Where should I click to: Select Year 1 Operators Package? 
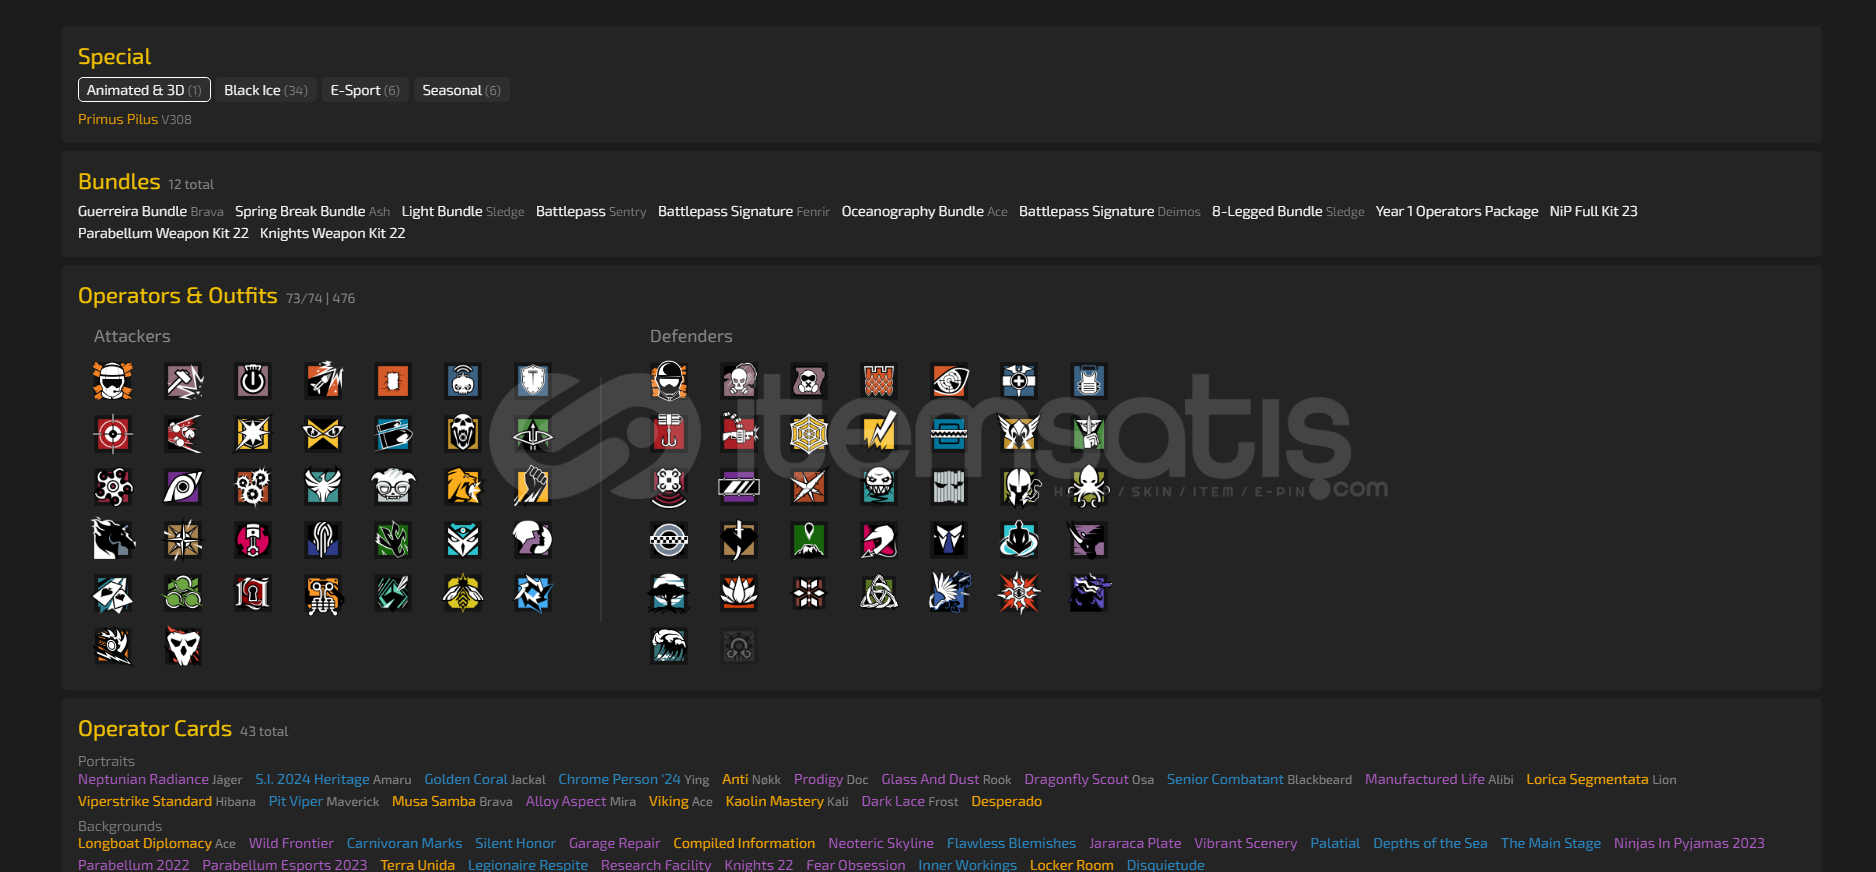coord(1457,211)
